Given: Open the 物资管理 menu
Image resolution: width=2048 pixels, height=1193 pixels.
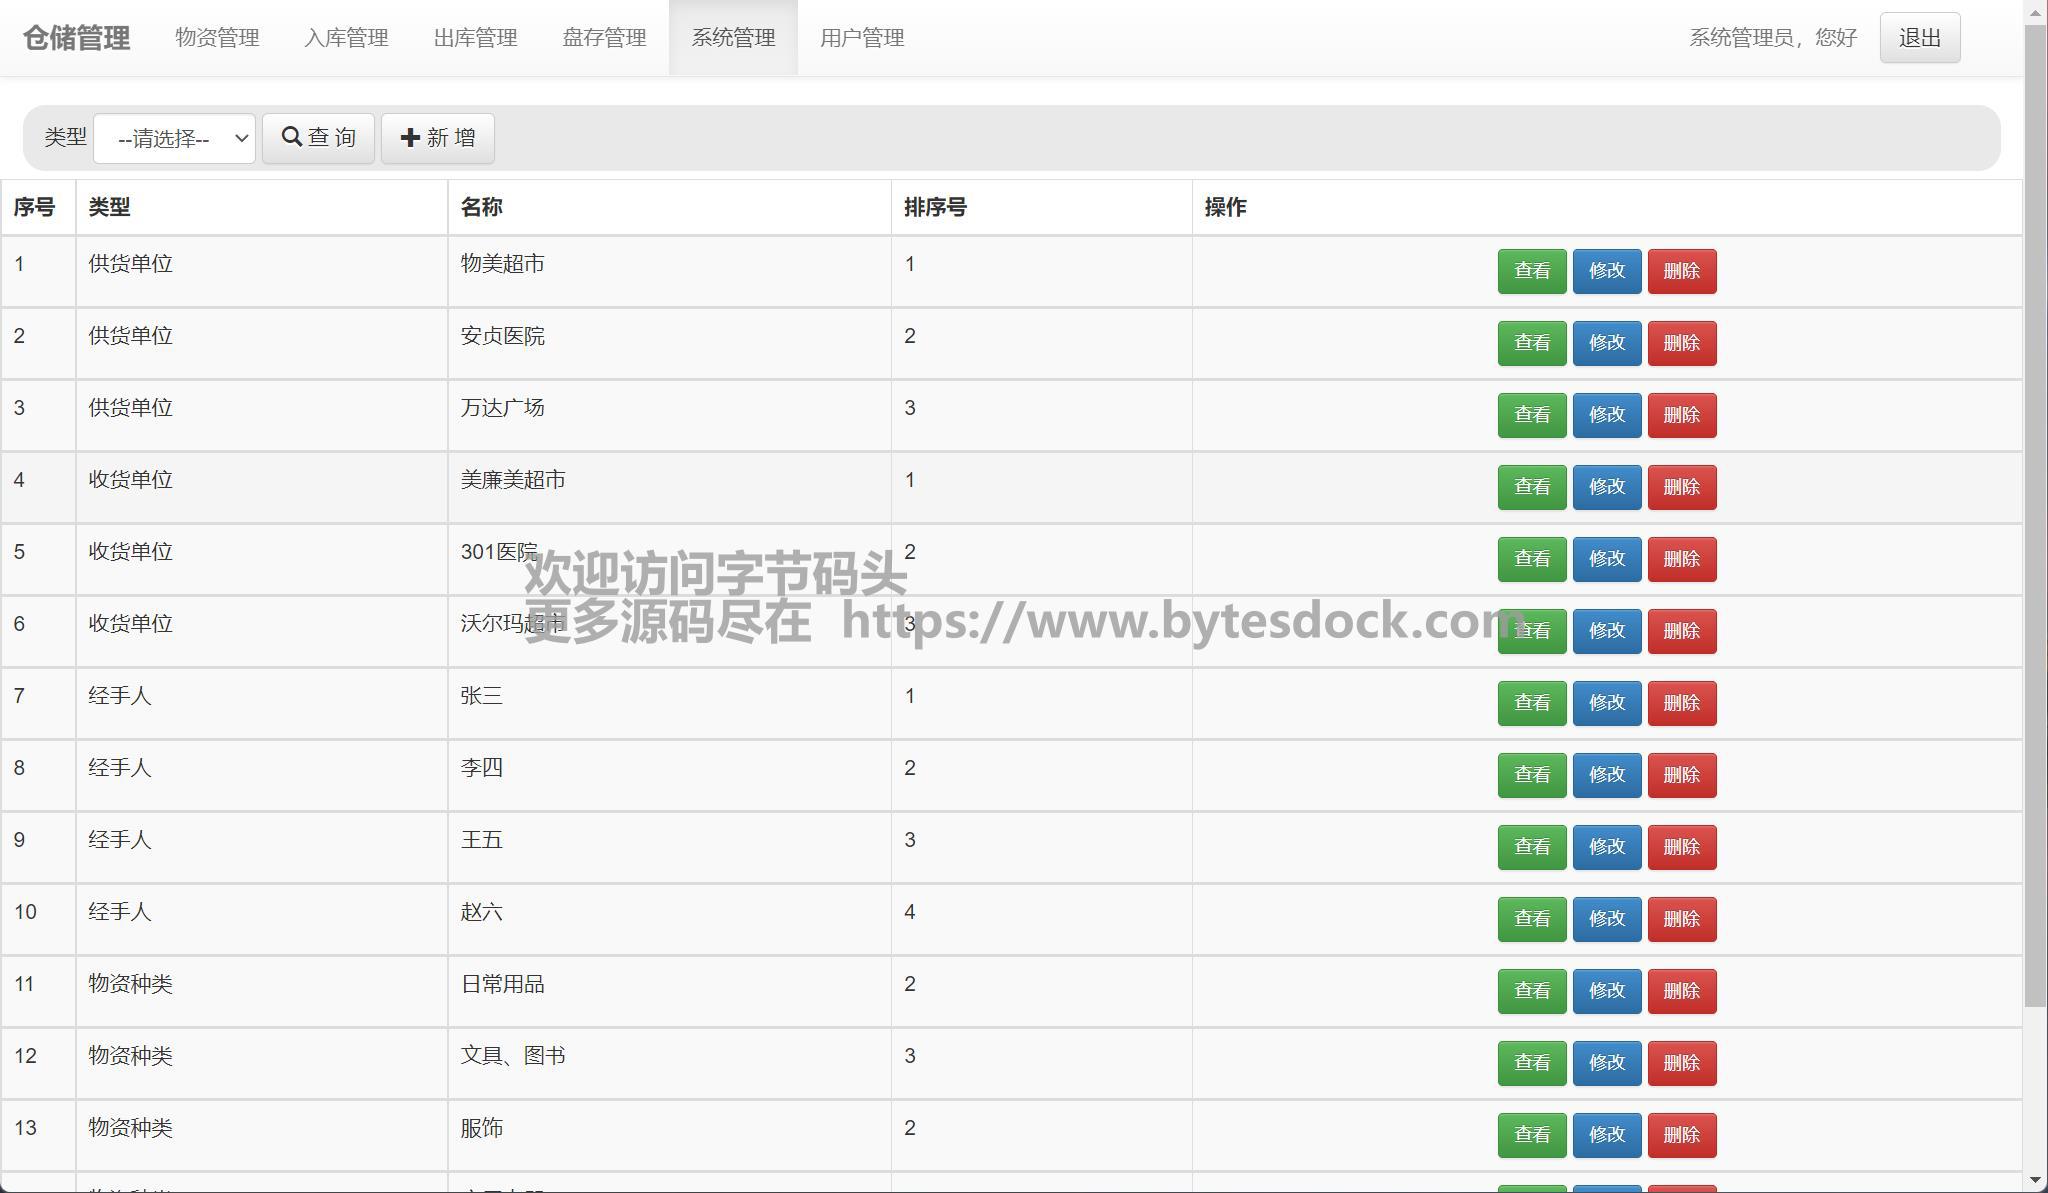Looking at the screenshot, I should tap(217, 38).
